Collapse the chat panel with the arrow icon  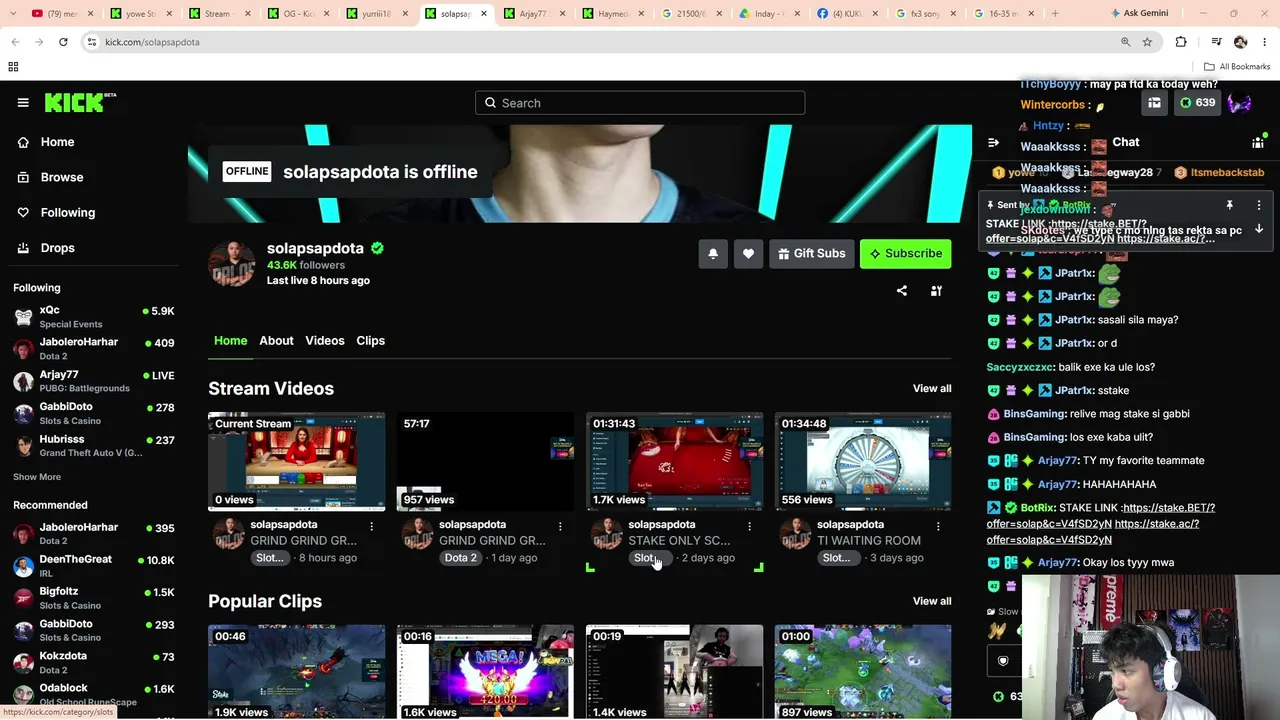coord(993,142)
